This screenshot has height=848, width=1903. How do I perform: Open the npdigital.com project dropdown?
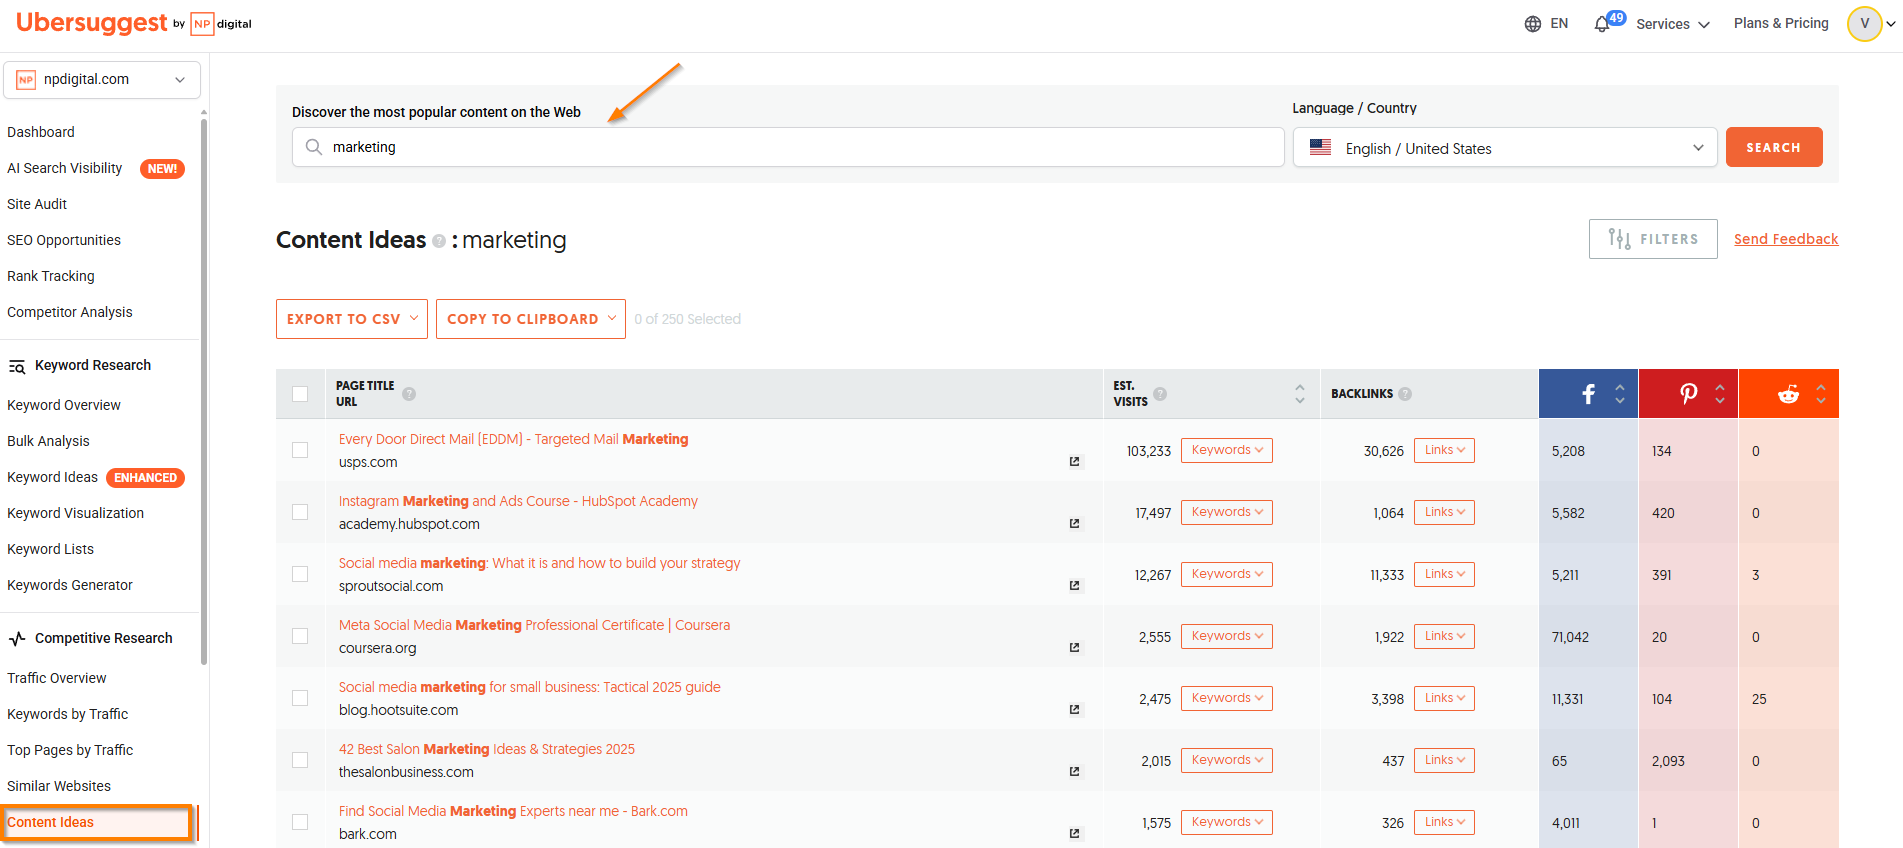102,80
